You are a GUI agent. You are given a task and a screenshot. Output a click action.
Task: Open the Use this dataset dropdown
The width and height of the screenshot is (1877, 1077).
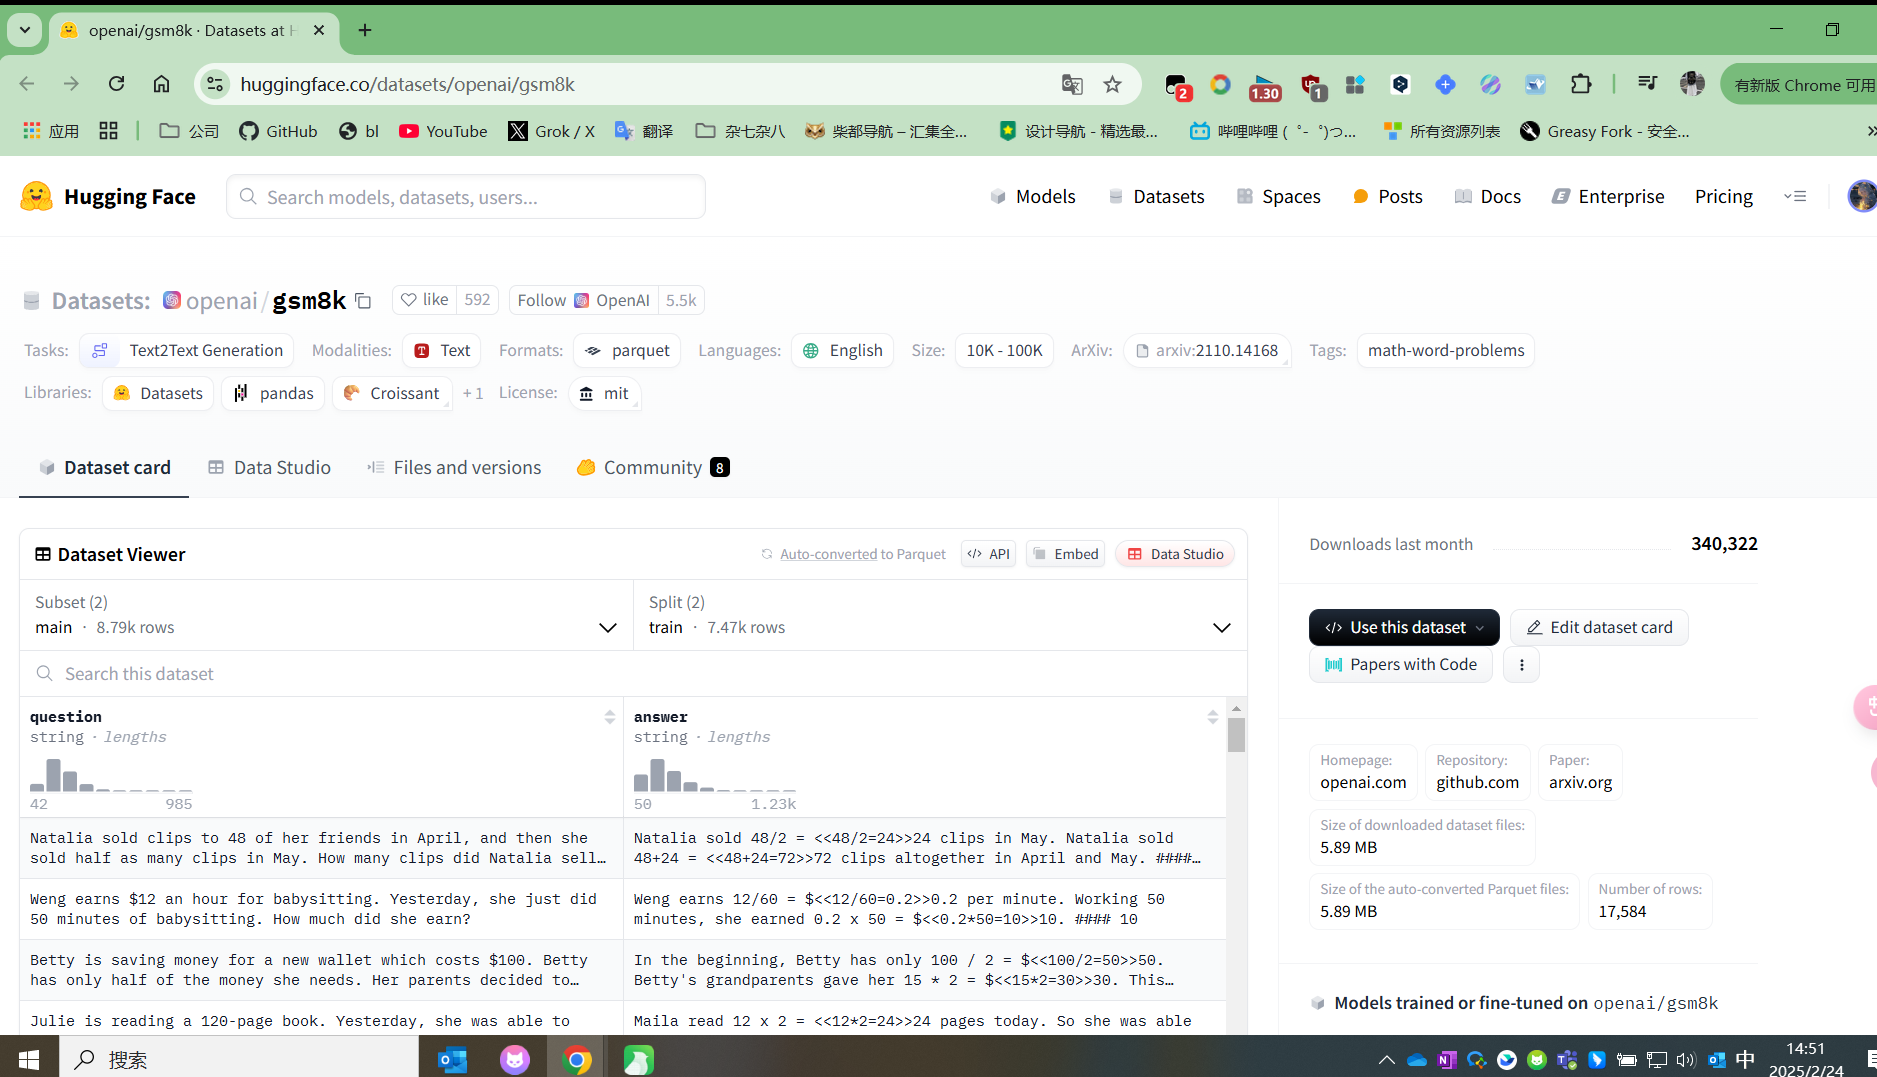(1404, 628)
